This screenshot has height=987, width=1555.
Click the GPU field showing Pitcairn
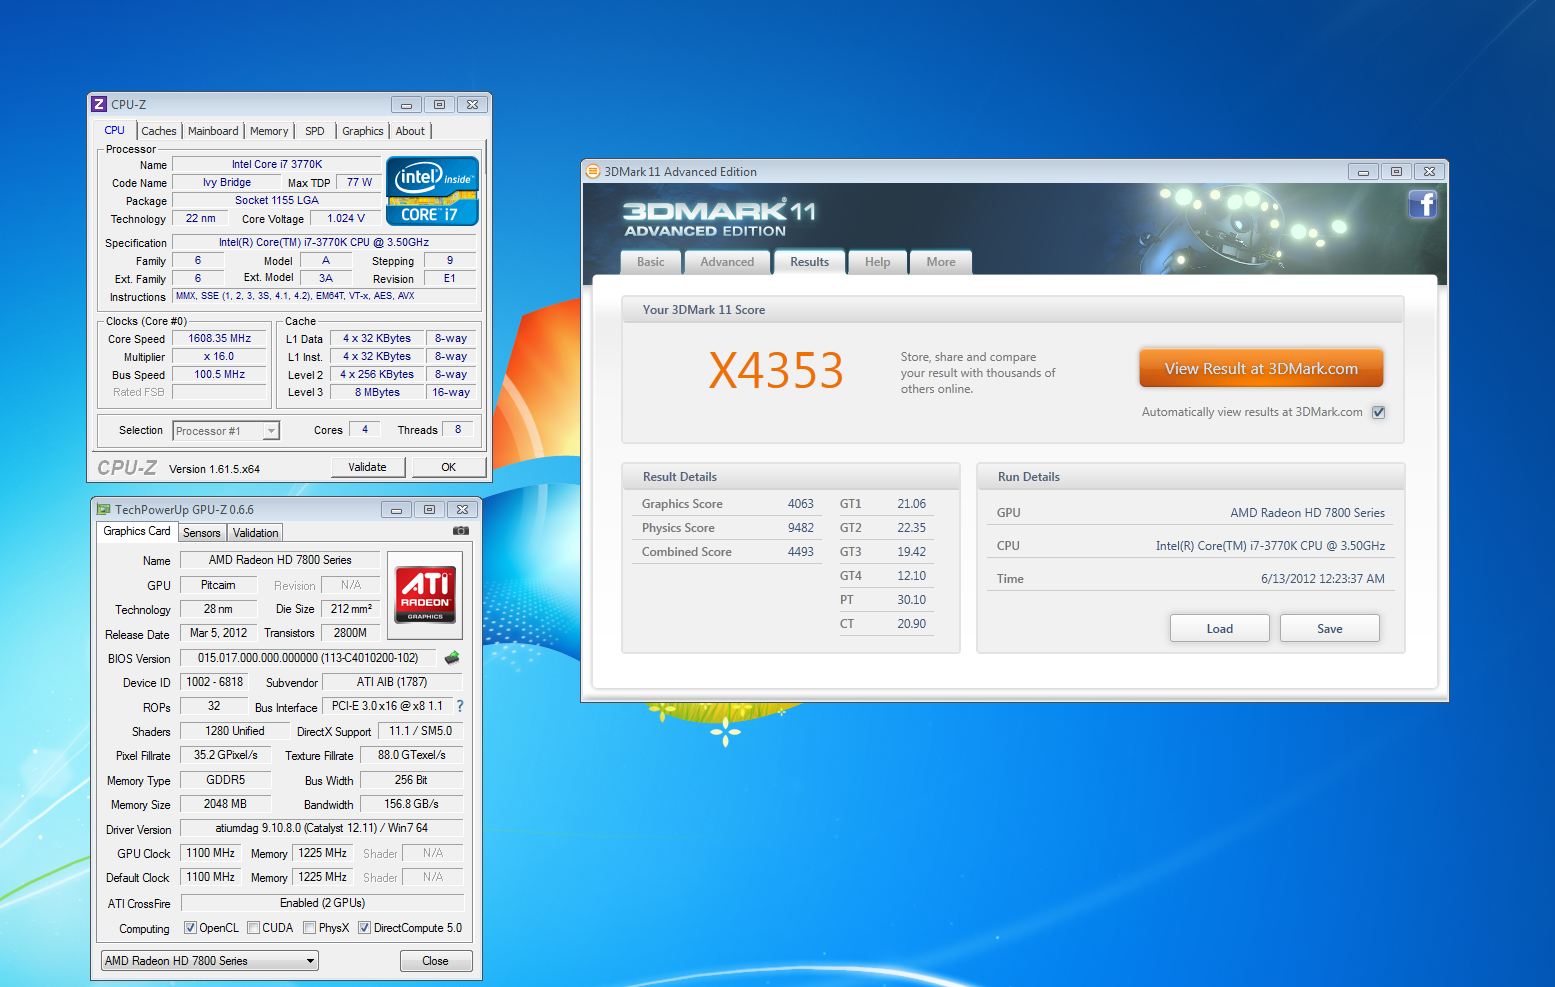pyautogui.click(x=218, y=585)
